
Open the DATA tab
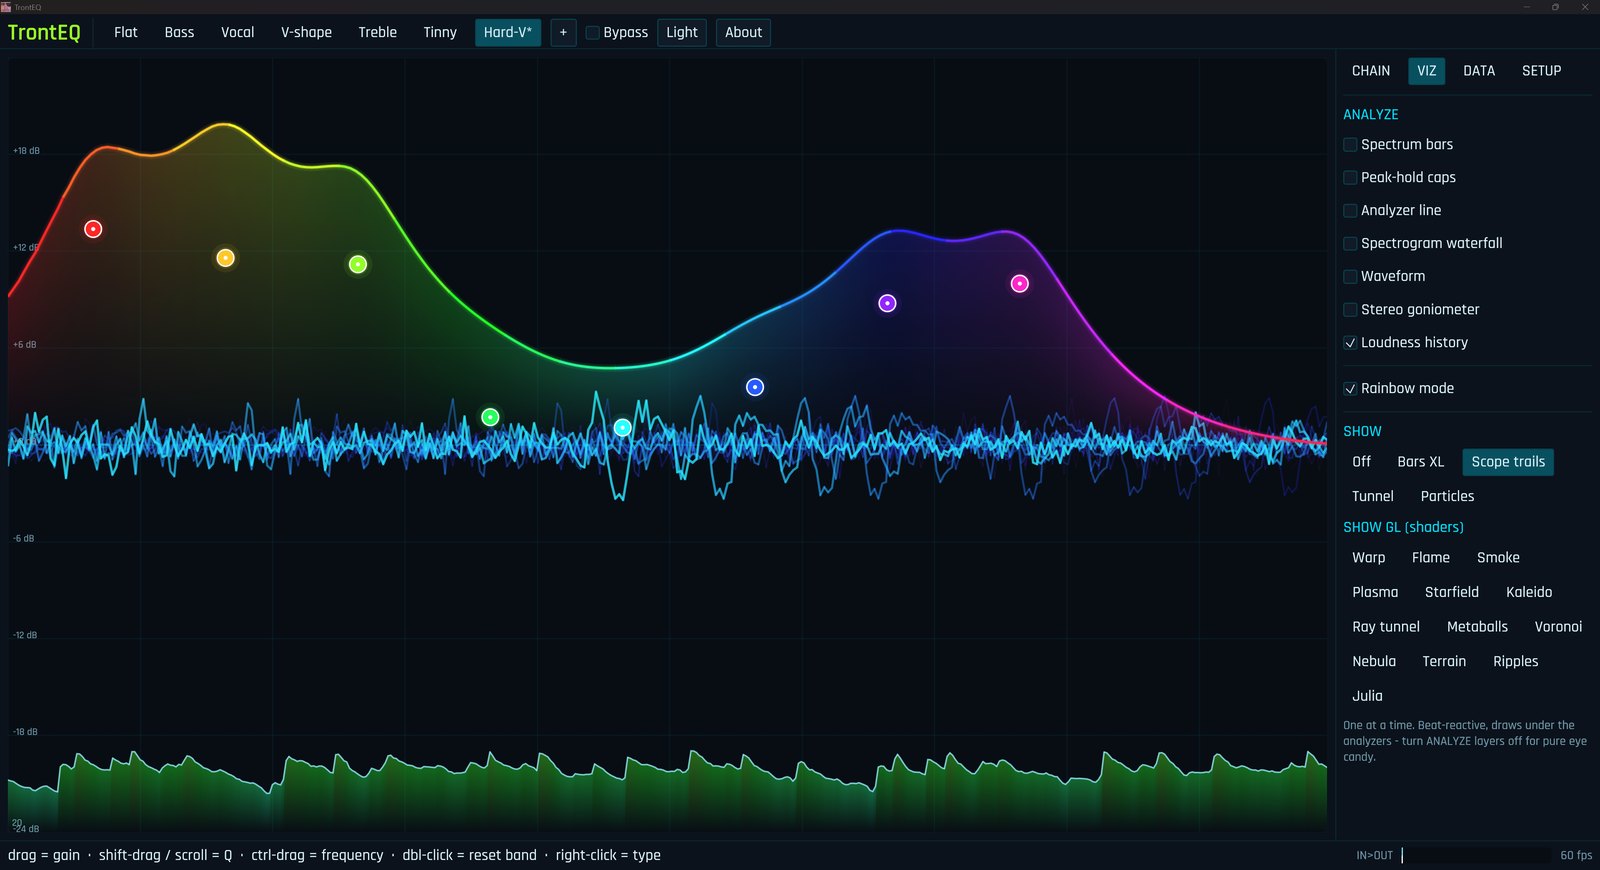(x=1479, y=71)
